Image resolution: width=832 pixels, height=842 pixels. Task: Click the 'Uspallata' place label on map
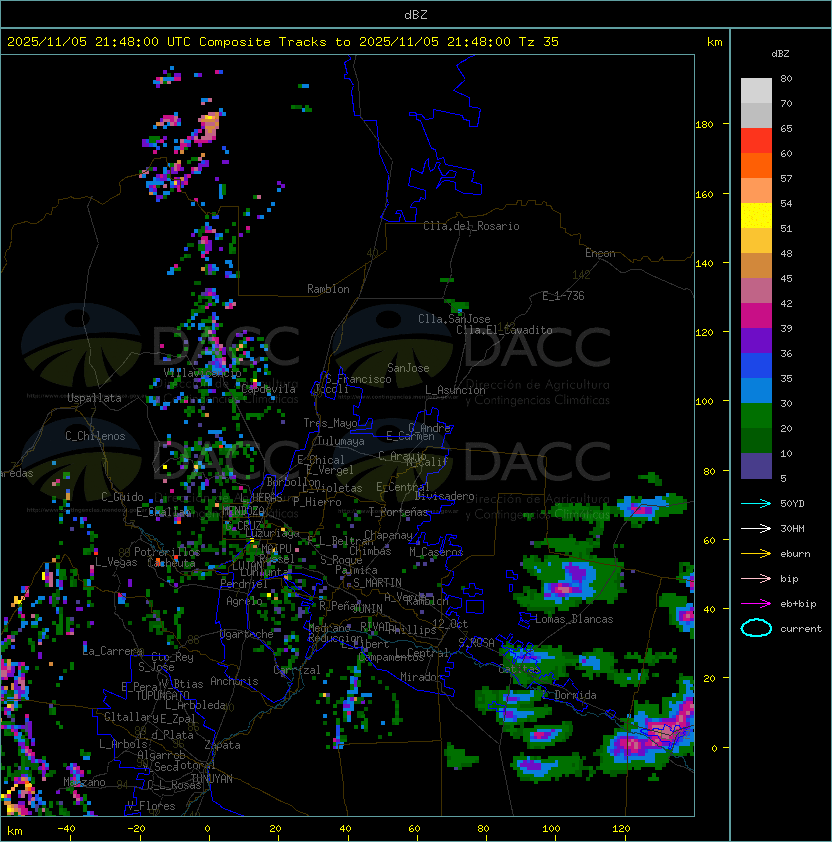pos(94,398)
